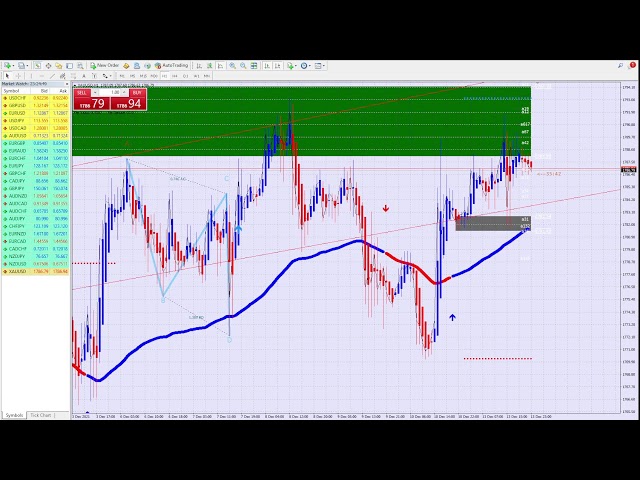Screen dimensions: 640x480
Task: Click the zoom out magnifier icon
Action: (x=242, y=65)
